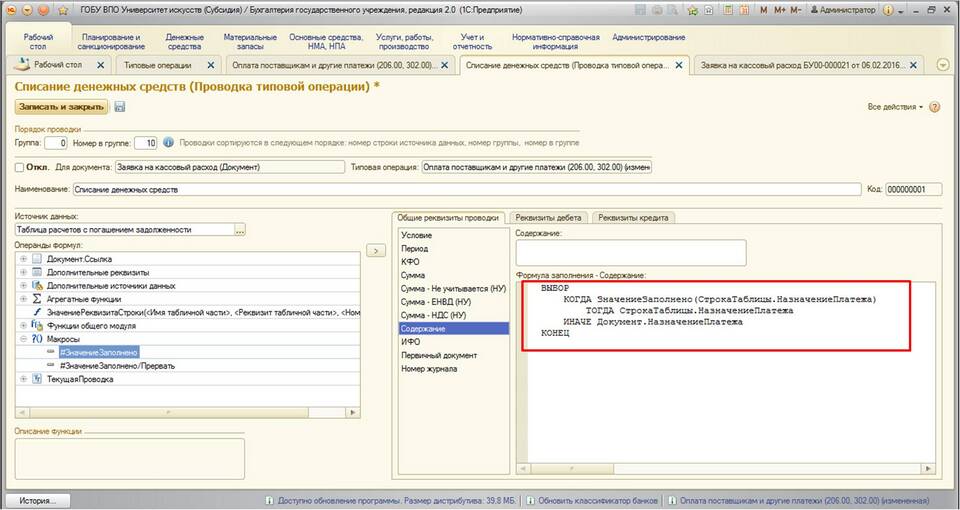This screenshot has width=960, height=510.
Task: Open the Все действия dropdown
Action: (895, 107)
